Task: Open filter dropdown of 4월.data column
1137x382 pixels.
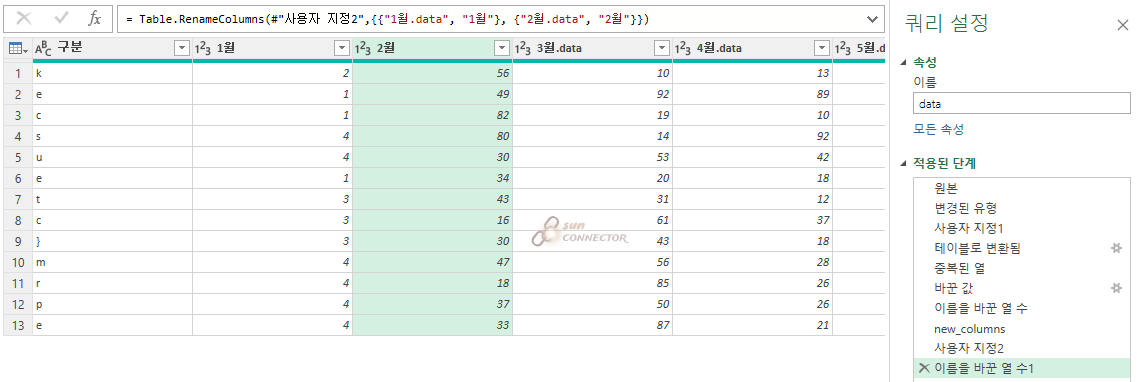Action: click(822, 49)
